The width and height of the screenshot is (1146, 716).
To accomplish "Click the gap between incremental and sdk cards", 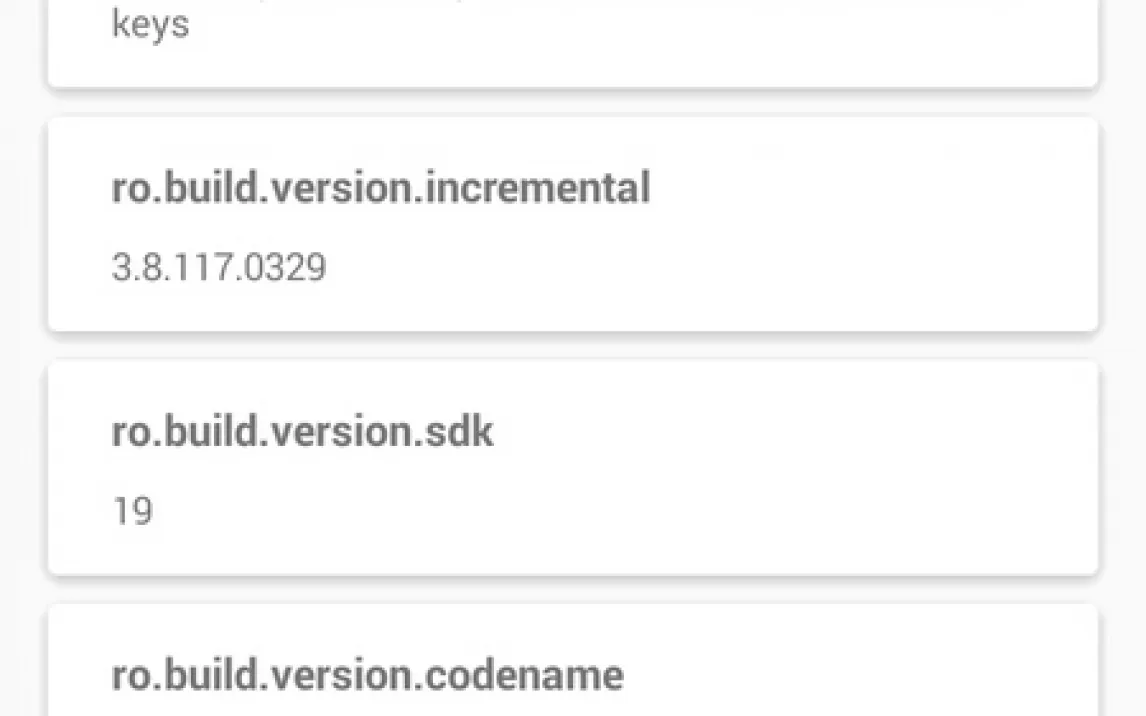I will click(x=572, y=346).
